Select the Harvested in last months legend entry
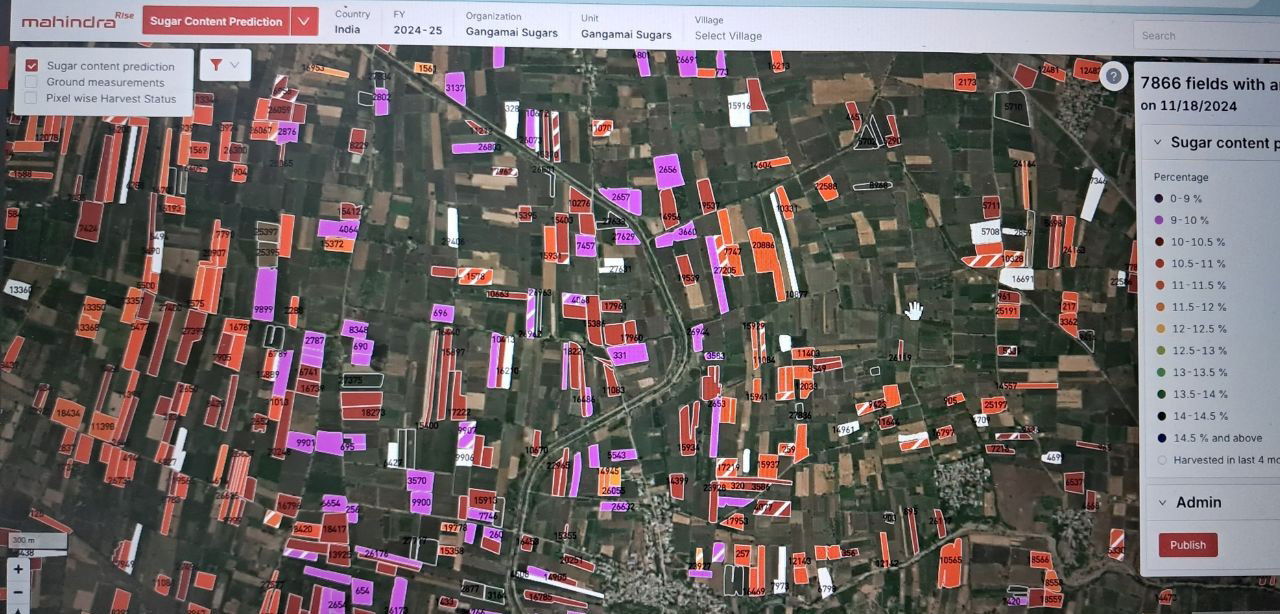 (x=1217, y=460)
